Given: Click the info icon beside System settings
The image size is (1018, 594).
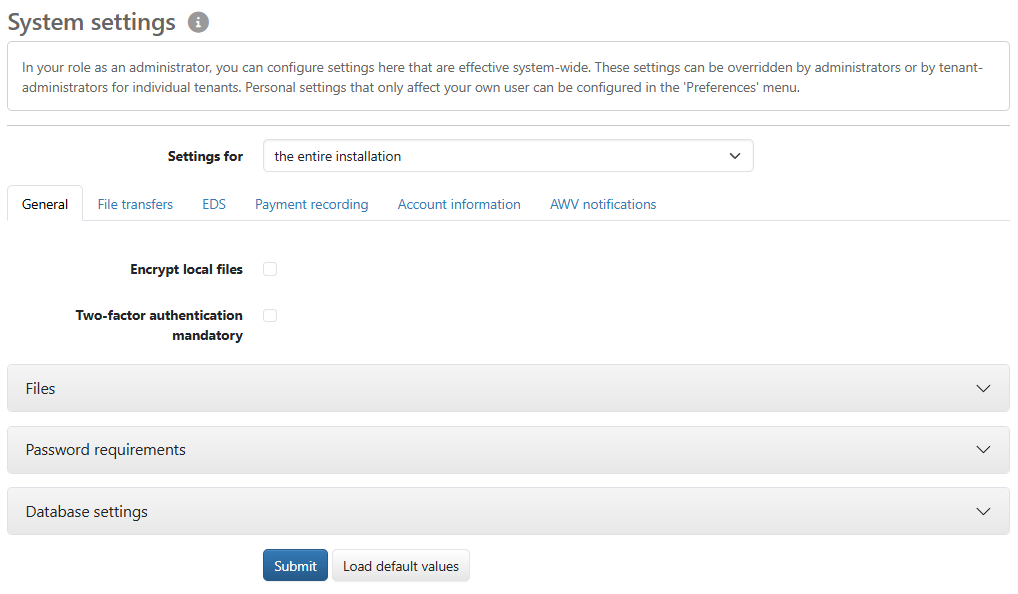Looking at the screenshot, I should [198, 22].
